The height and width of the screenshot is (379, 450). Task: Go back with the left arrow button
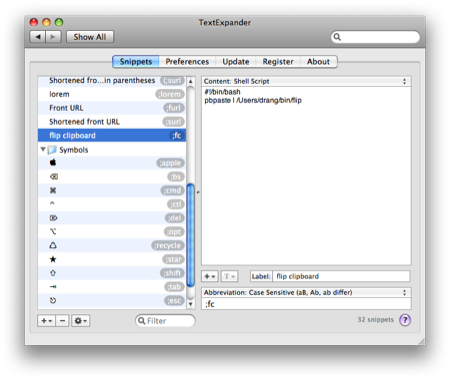pyautogui.click(x=38, y=37)
